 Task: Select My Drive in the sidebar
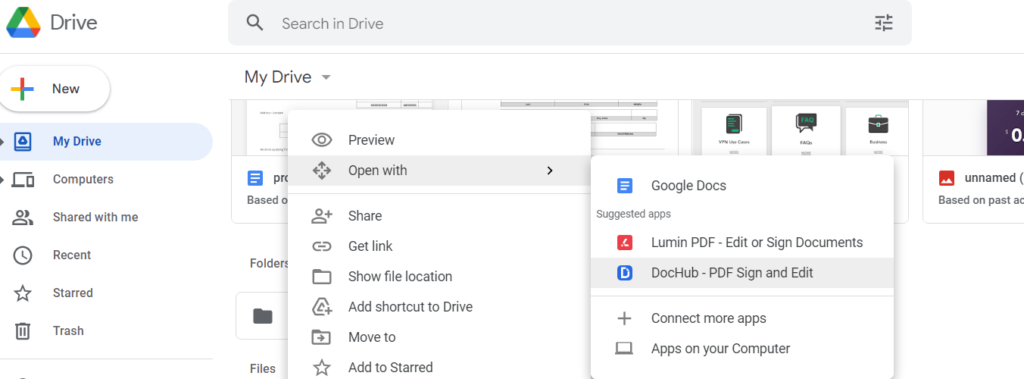click(x=106, y=141)
